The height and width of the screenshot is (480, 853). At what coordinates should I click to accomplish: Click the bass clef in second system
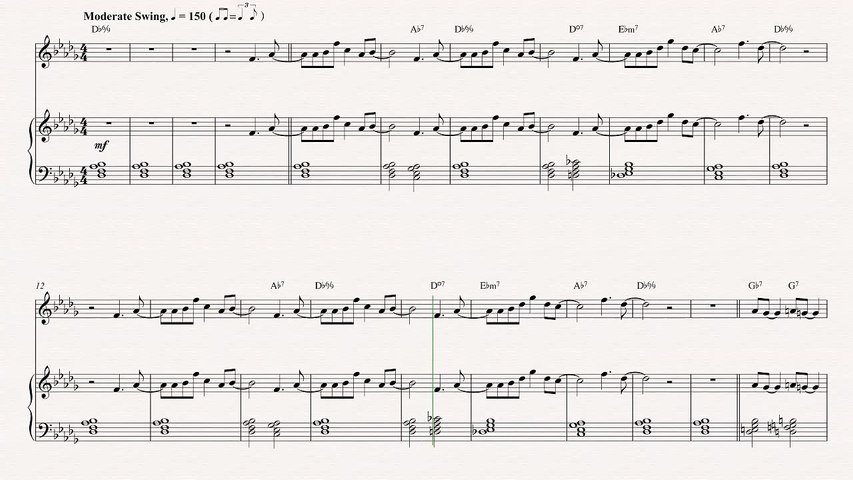coord(42,427)
